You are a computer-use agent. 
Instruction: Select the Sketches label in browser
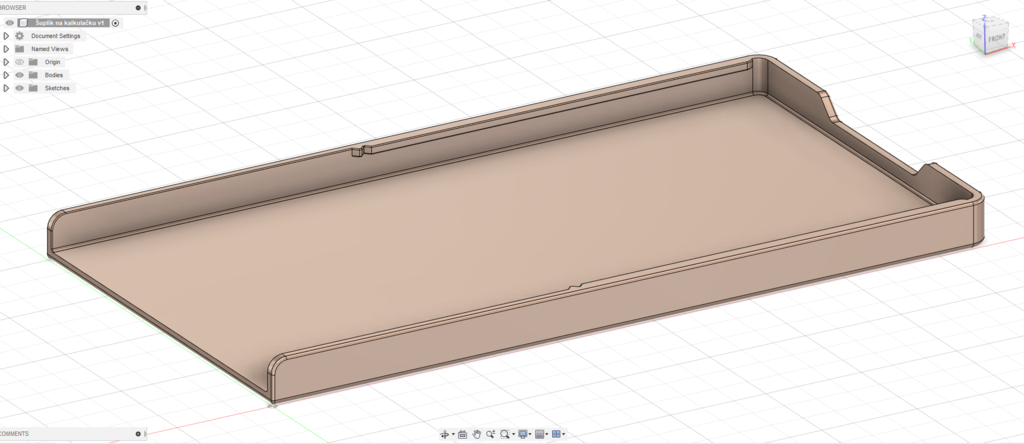[57, 88]
